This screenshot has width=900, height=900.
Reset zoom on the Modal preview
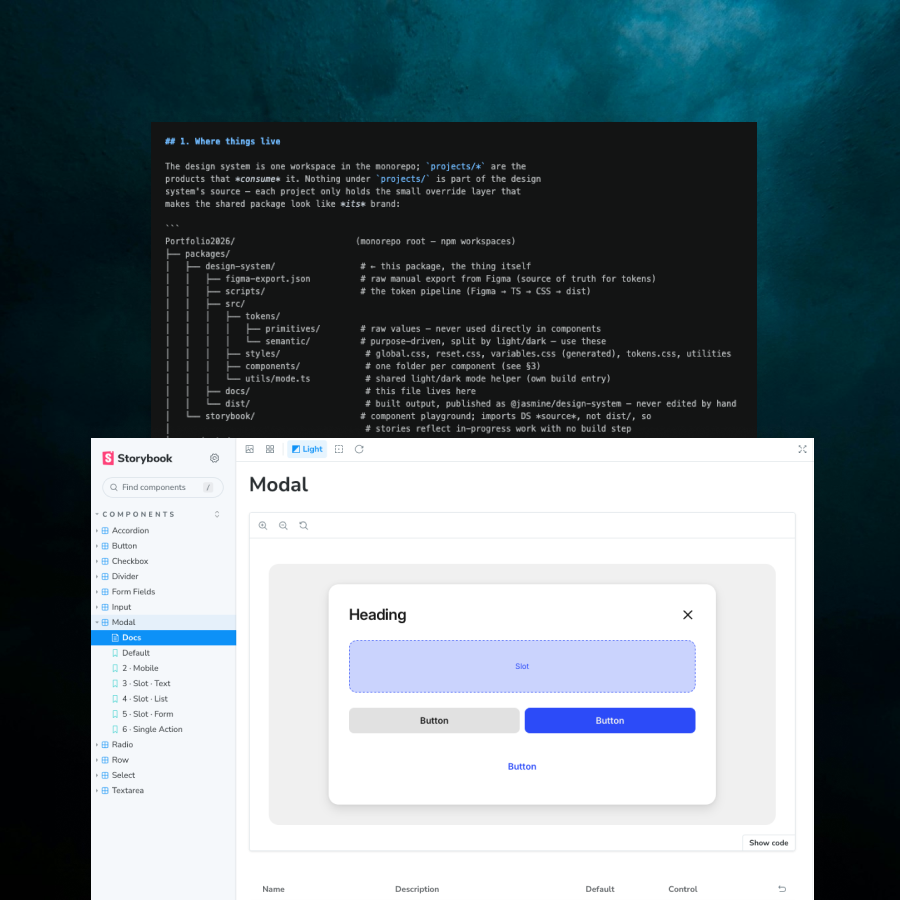[304, 526]
